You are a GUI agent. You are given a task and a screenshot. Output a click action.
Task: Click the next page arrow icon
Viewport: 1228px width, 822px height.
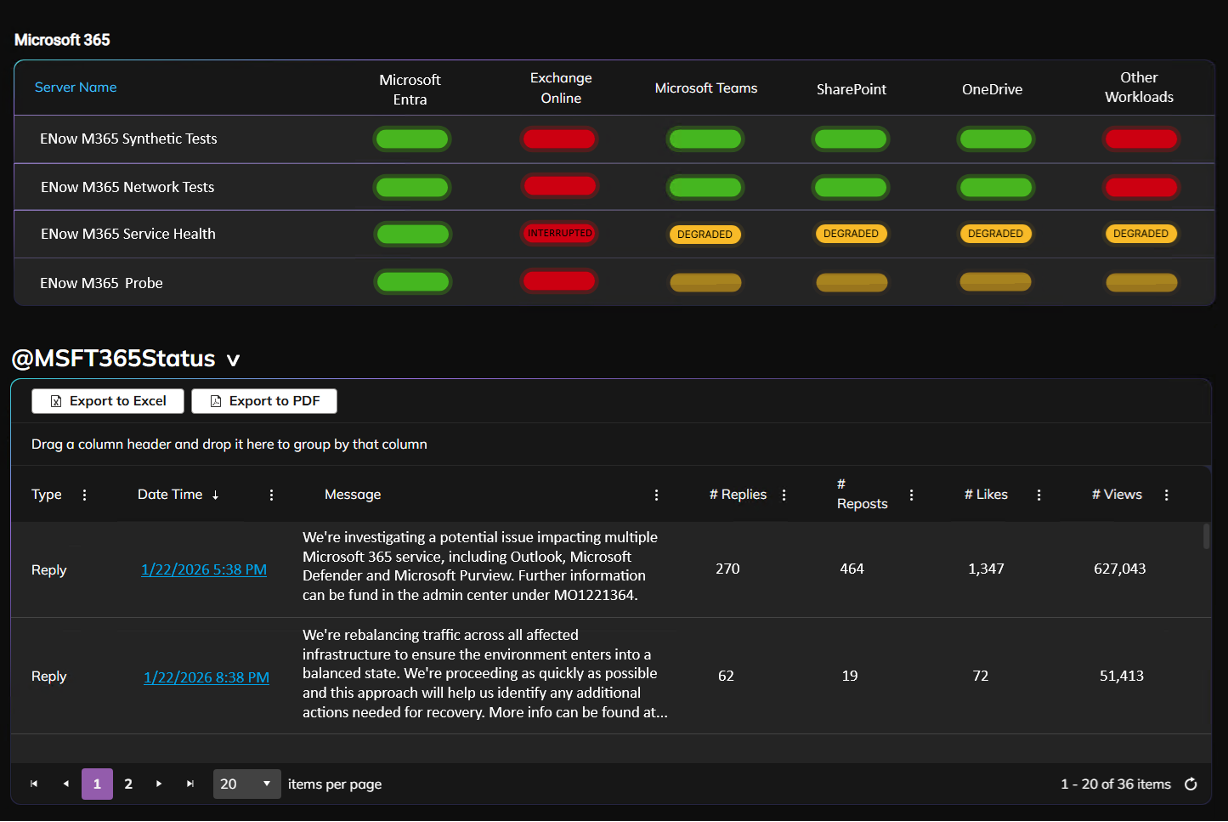(x=158, y=784)
